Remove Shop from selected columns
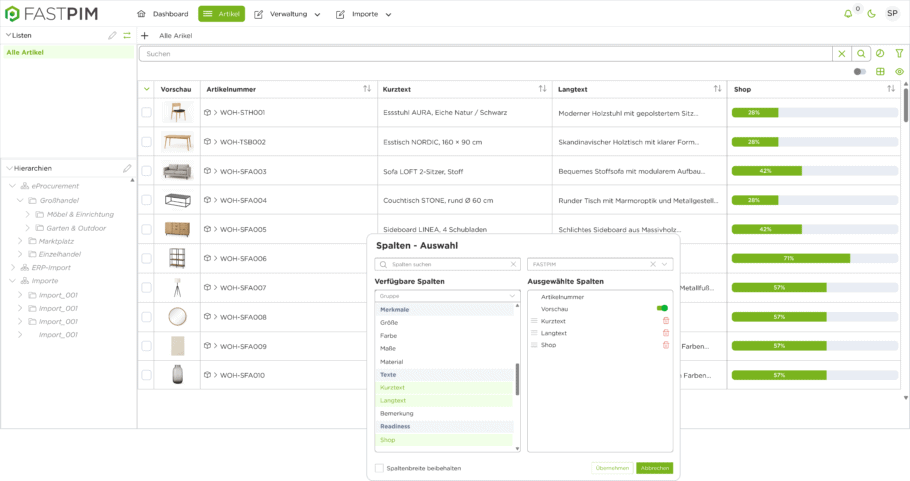The height and width of the screenshot is (481, 910). [666, 345]
